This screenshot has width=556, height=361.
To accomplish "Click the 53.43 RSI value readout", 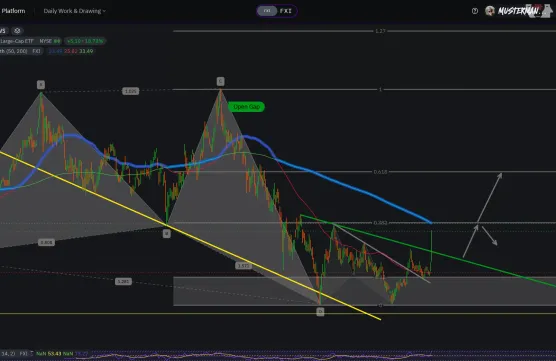I will (55, 354).
